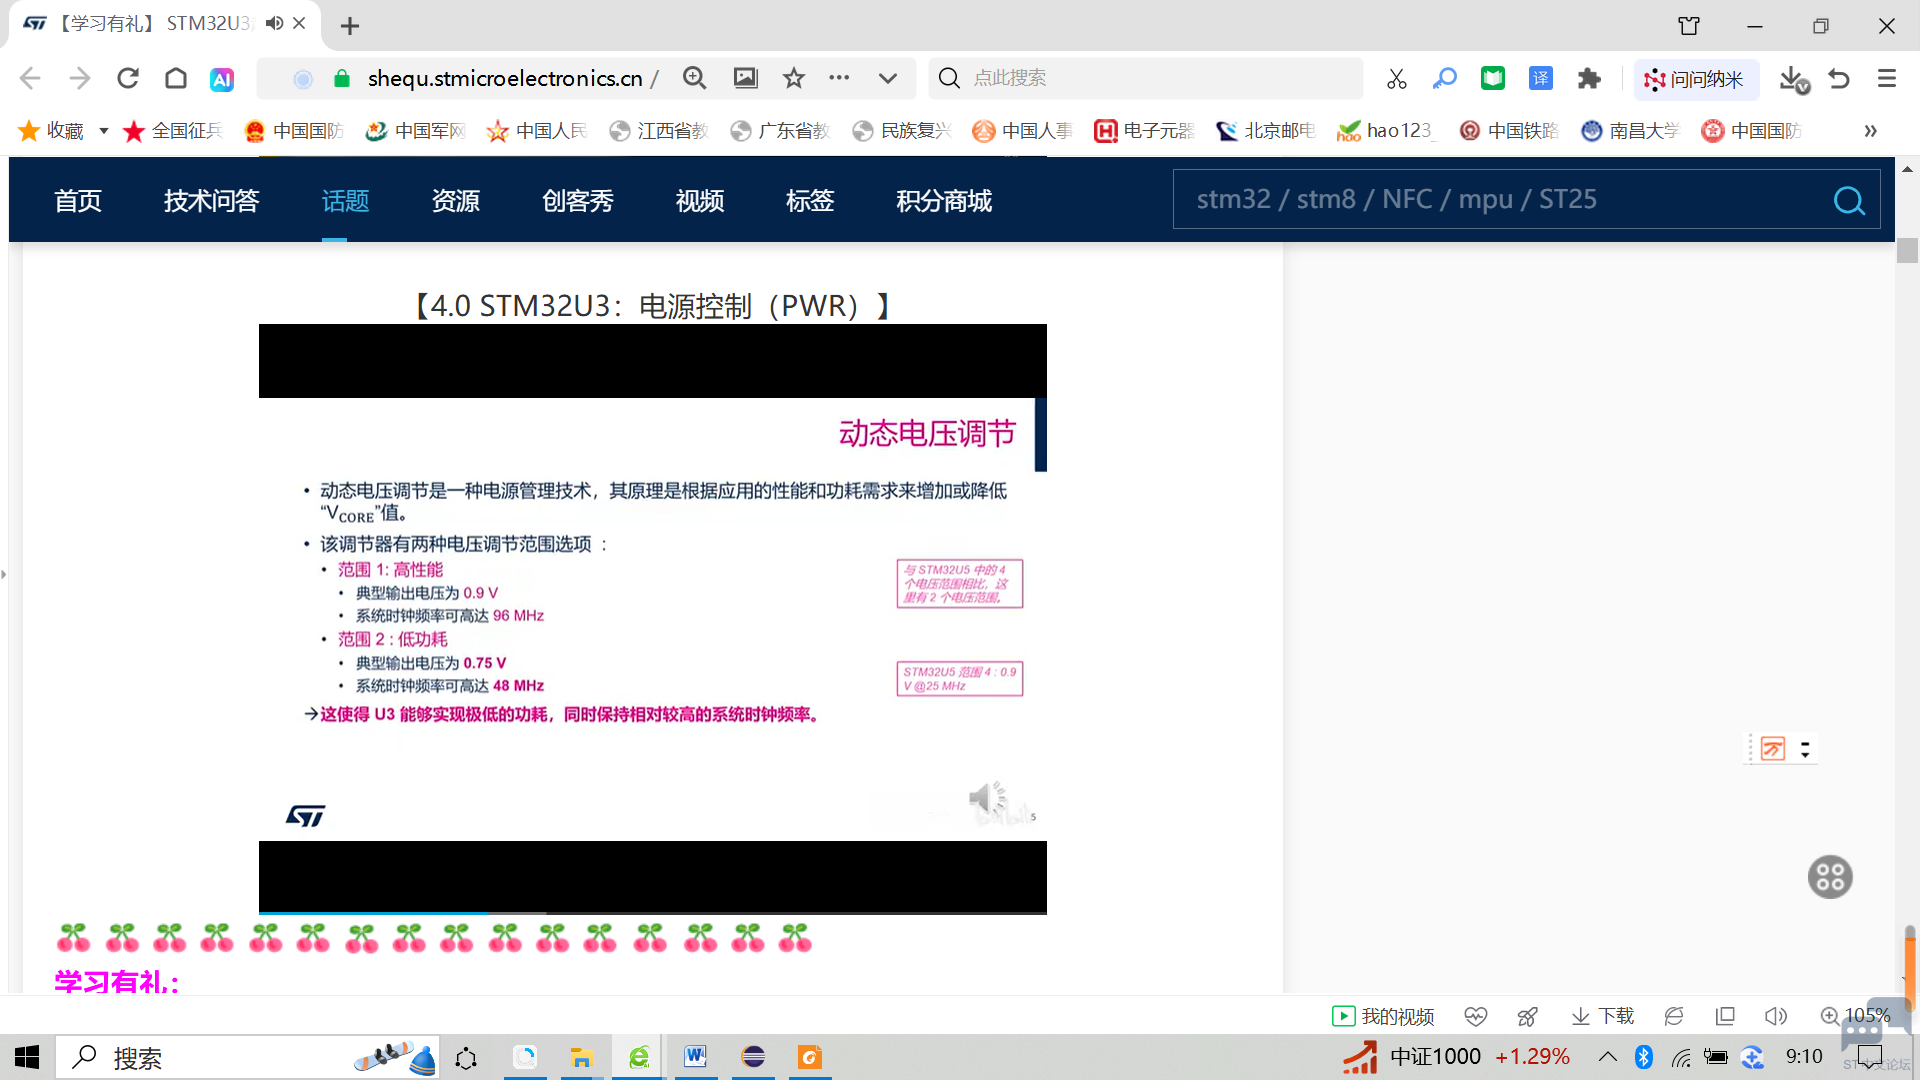Zoom in with the address bar magnifier icon
This screenshot has height=1080, width=1920.
click(x=694, y=78)
